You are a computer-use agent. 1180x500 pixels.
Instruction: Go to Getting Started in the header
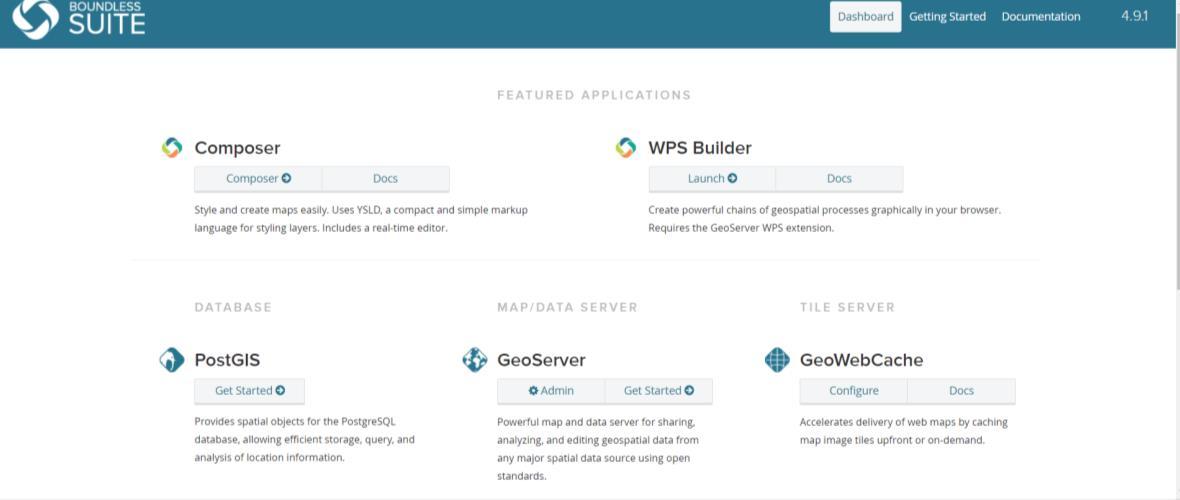click(x=947, y=17)
